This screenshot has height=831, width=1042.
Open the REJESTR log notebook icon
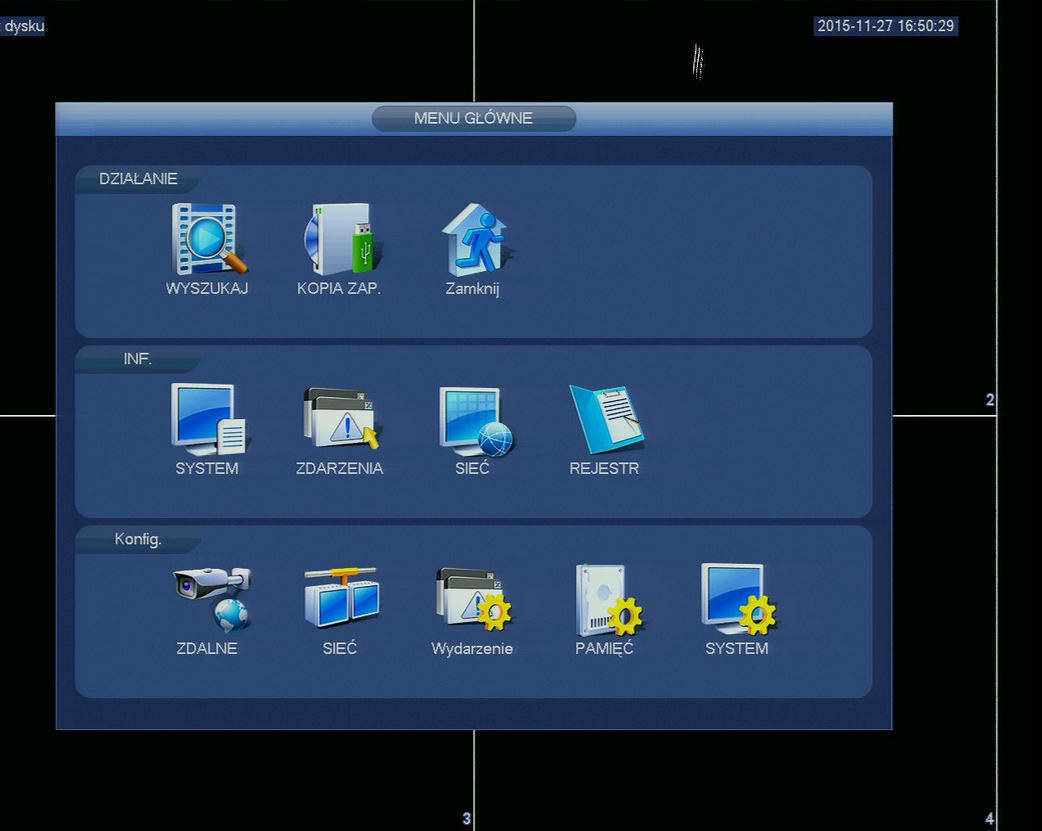coord(605,420)
